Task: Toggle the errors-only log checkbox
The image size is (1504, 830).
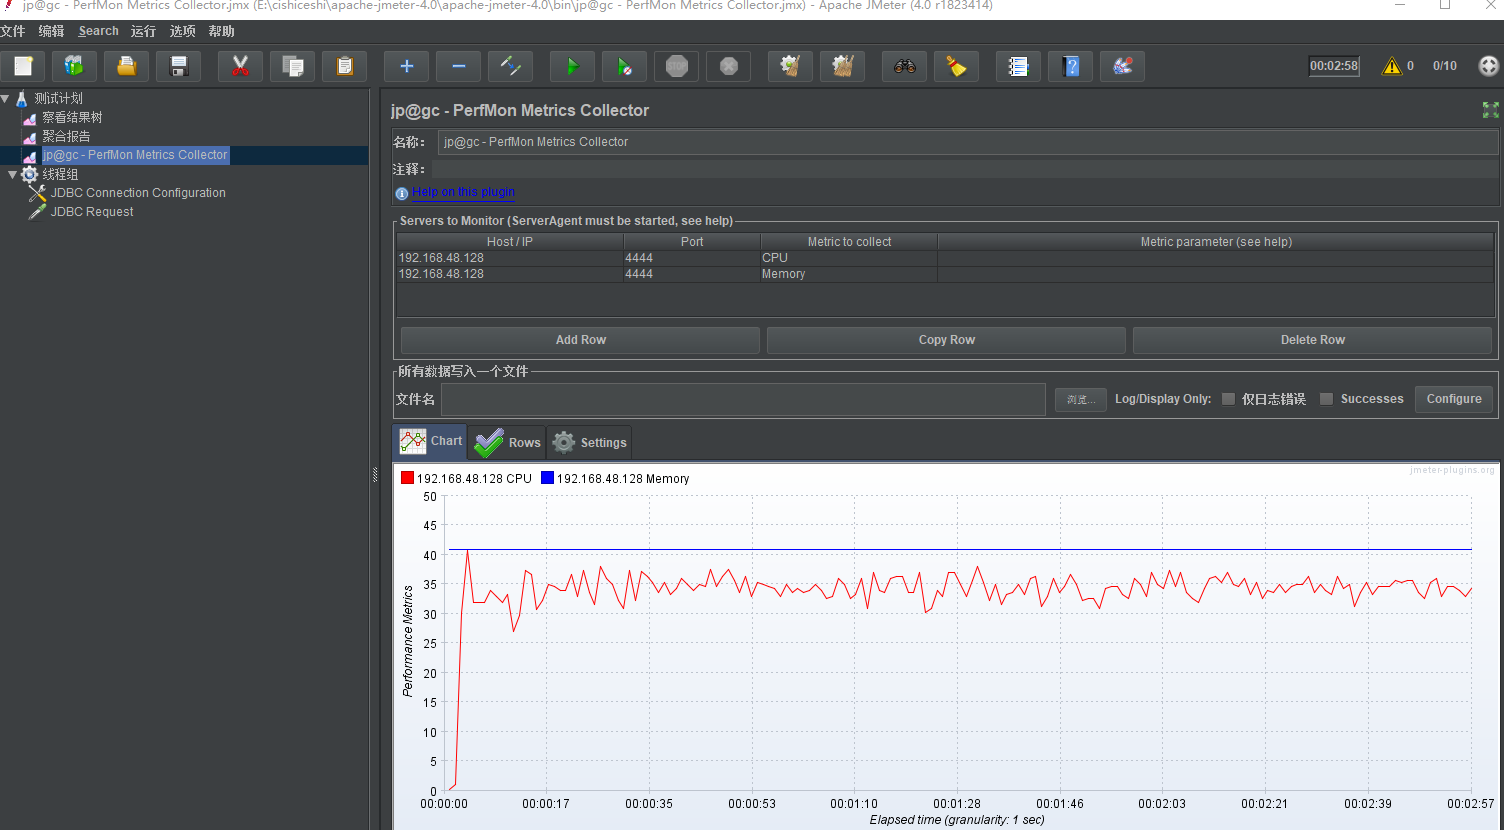Action: 1228,399
